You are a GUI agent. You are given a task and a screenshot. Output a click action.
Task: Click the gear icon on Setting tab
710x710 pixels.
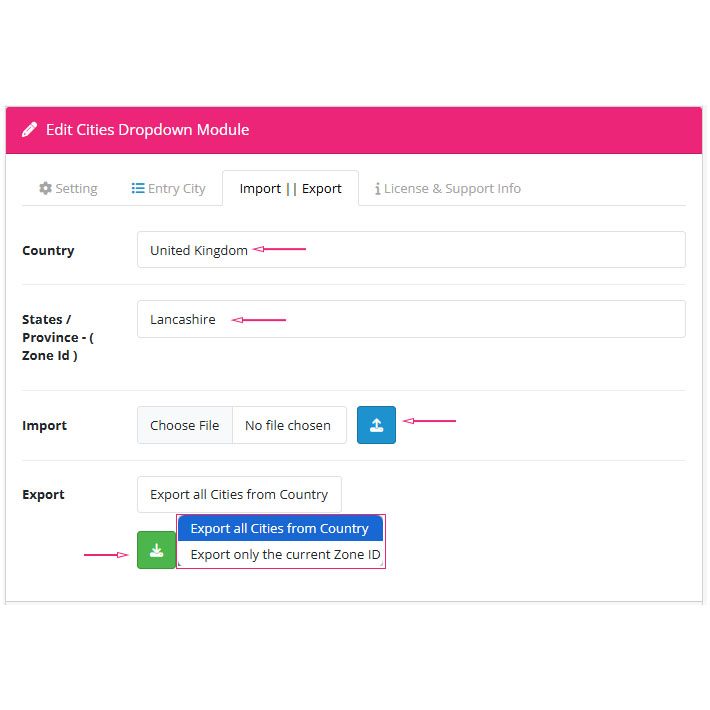coord(45,188)
